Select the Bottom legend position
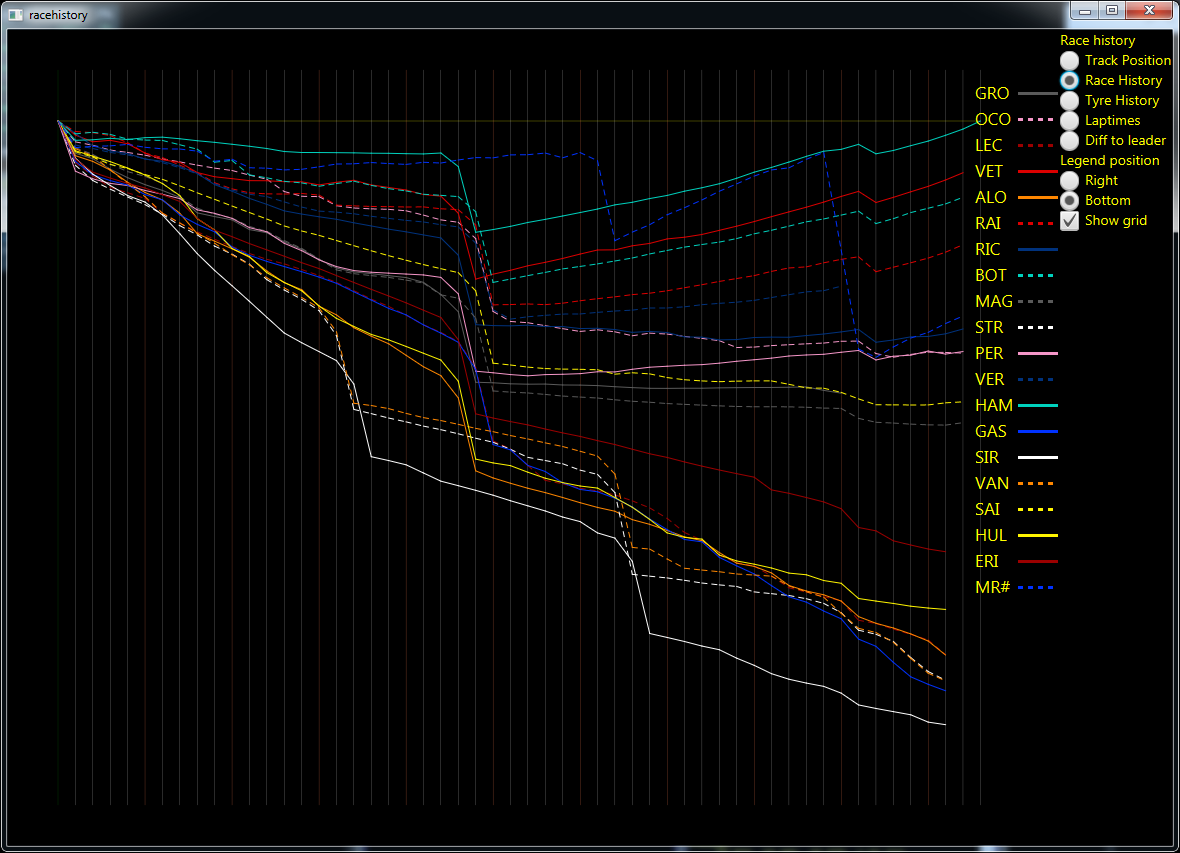This screenshot has width=1180, height=853. tap(1069, 200)
